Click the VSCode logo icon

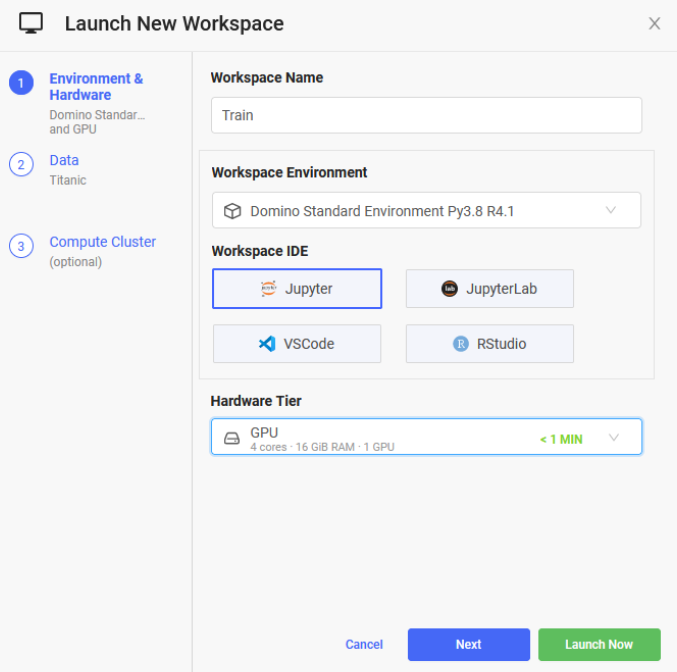[x=267, y=344]
